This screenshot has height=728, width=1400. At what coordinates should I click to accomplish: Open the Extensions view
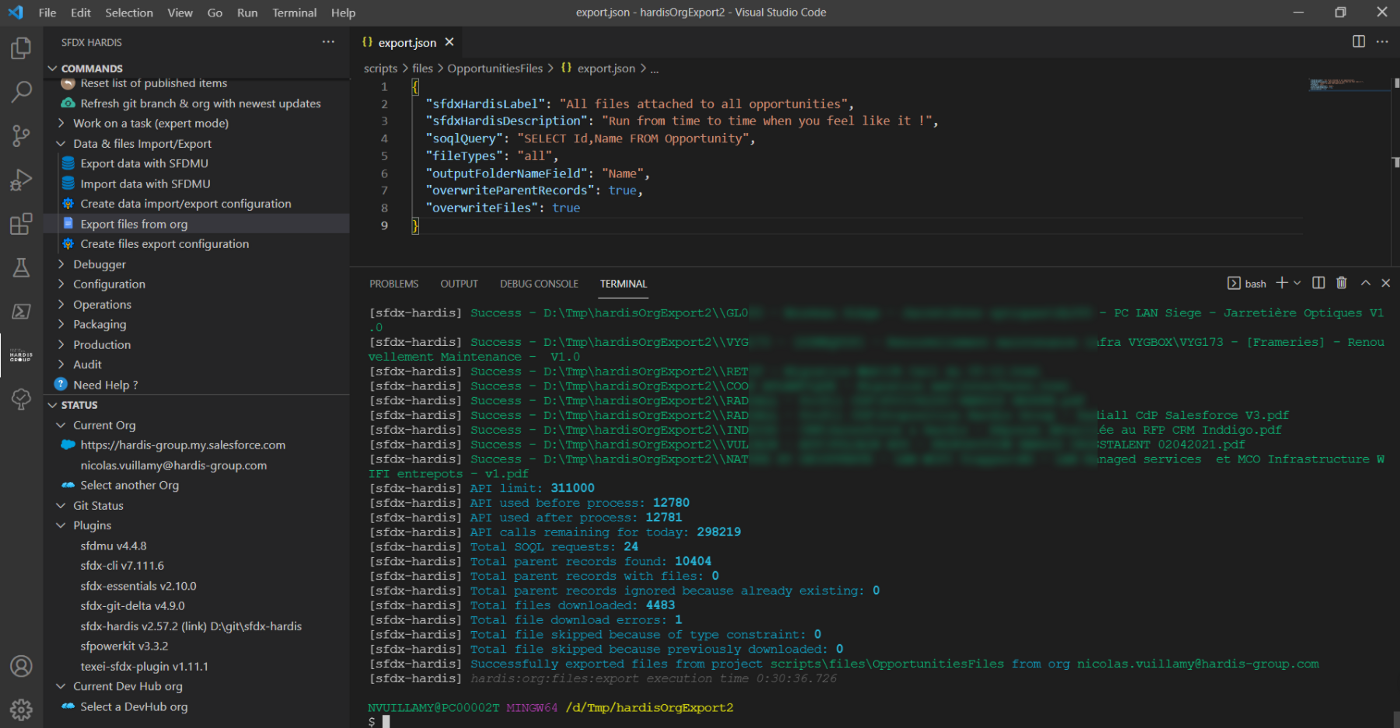click(21, 224)
